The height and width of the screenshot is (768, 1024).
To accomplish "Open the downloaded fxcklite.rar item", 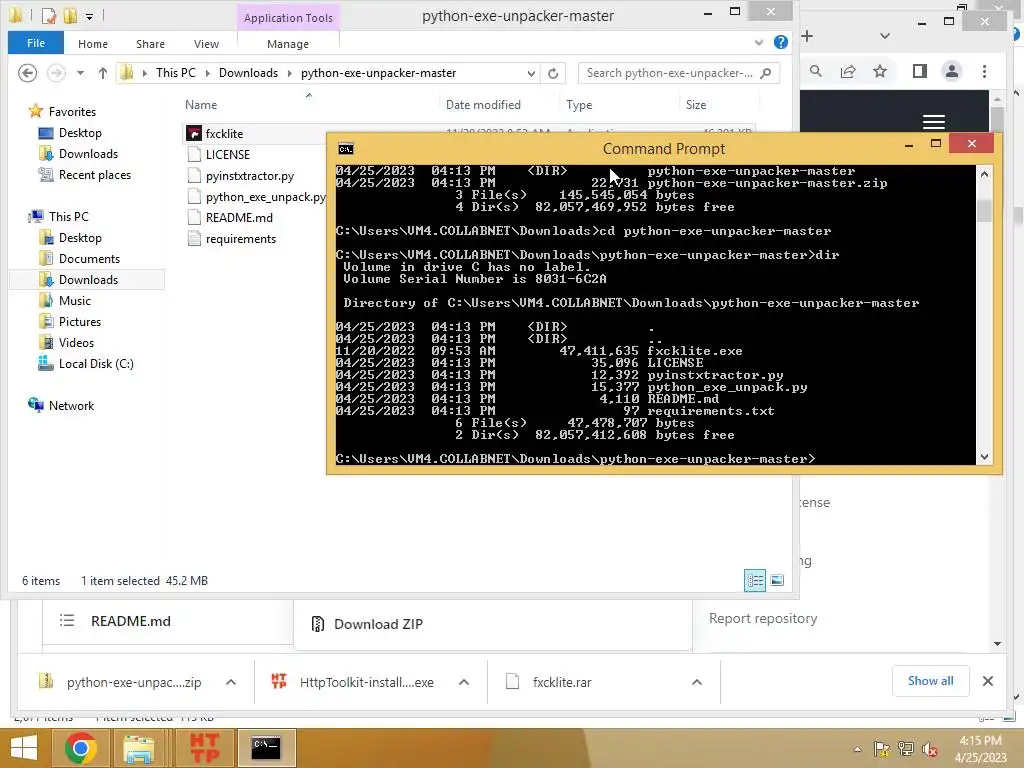I will pyautogui.click(x=562, y=682).
